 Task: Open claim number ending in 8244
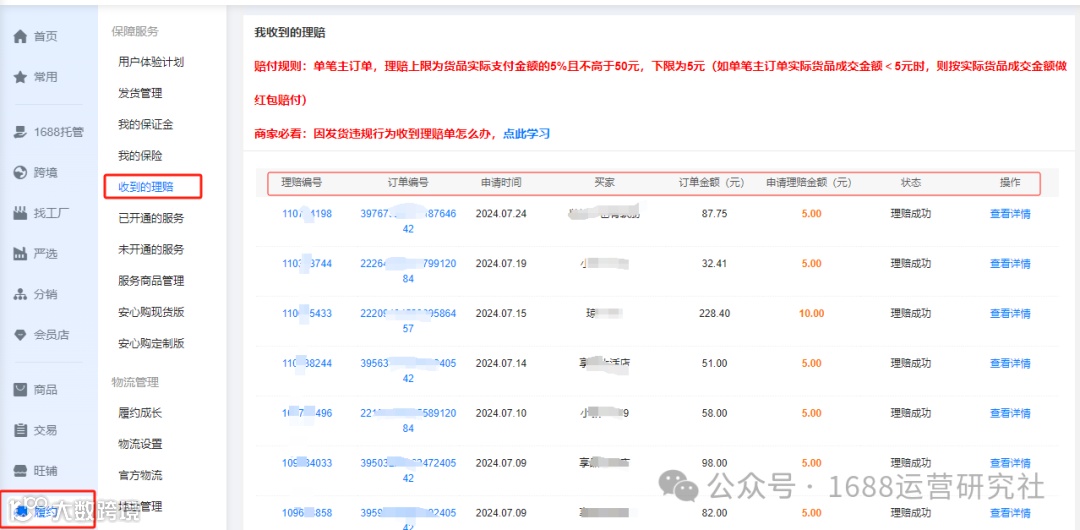click(x=307, y=363)
